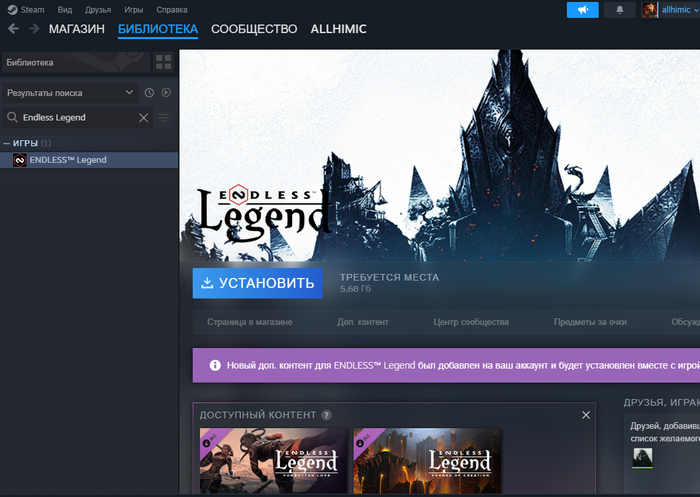Collapse the ИГРЫ category

tap(6, 143)
